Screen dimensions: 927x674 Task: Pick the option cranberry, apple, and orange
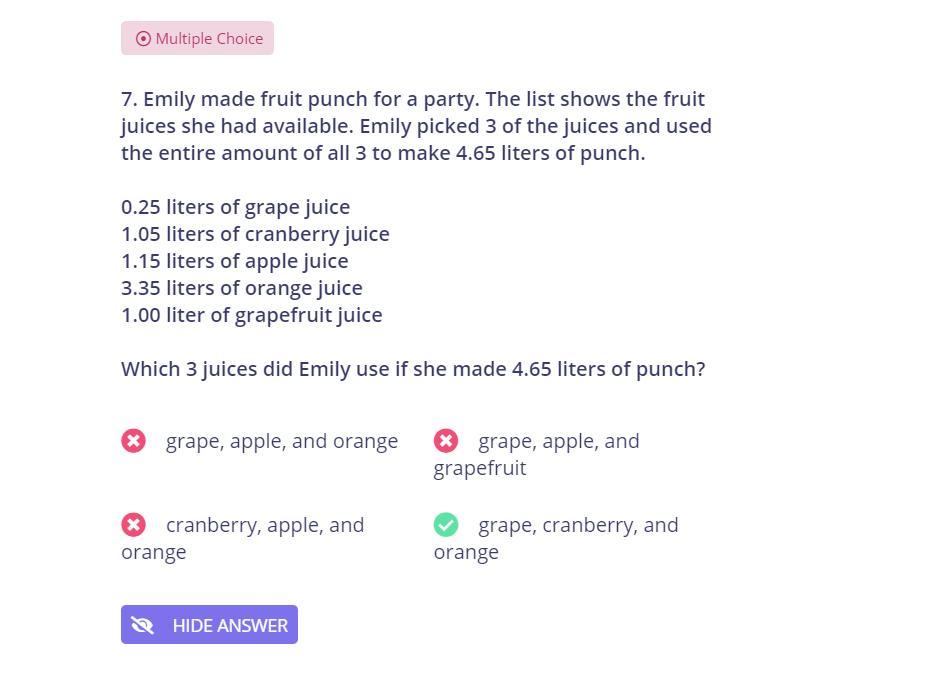264,525
